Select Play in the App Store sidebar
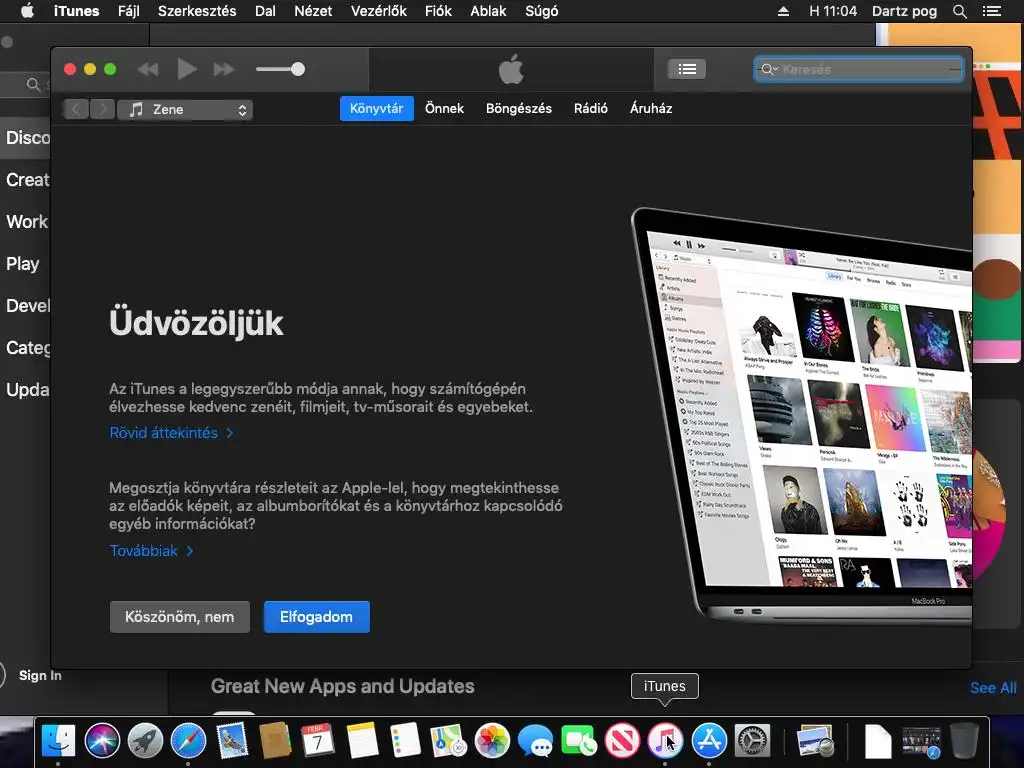 tap(23, 264)
